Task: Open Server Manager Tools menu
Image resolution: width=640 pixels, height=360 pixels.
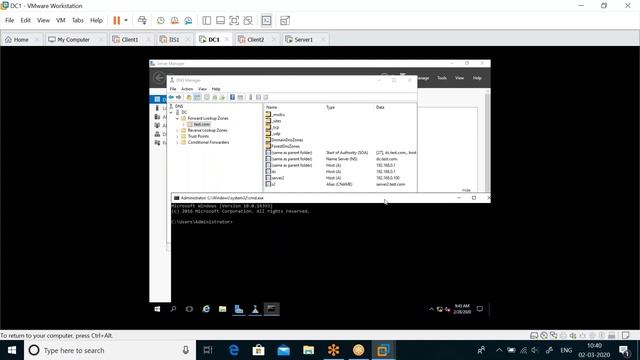Action: 442,78
